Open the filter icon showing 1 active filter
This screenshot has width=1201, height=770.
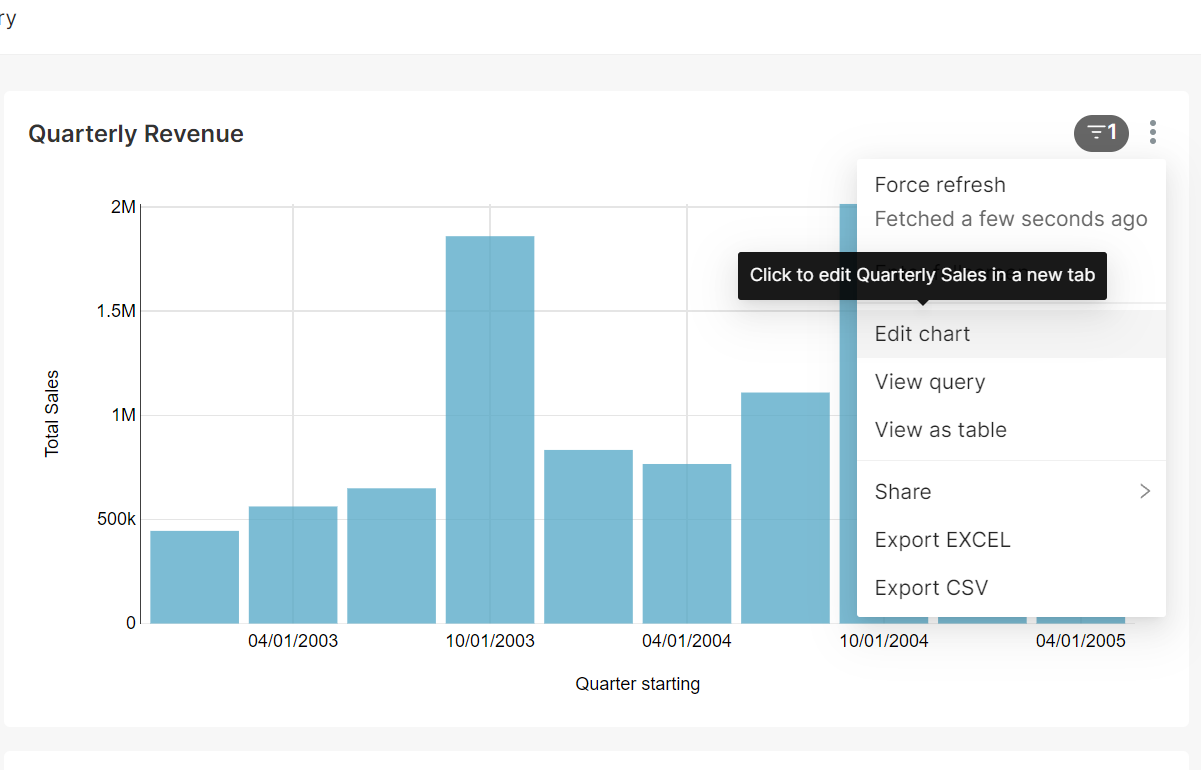pos(1101,132)
